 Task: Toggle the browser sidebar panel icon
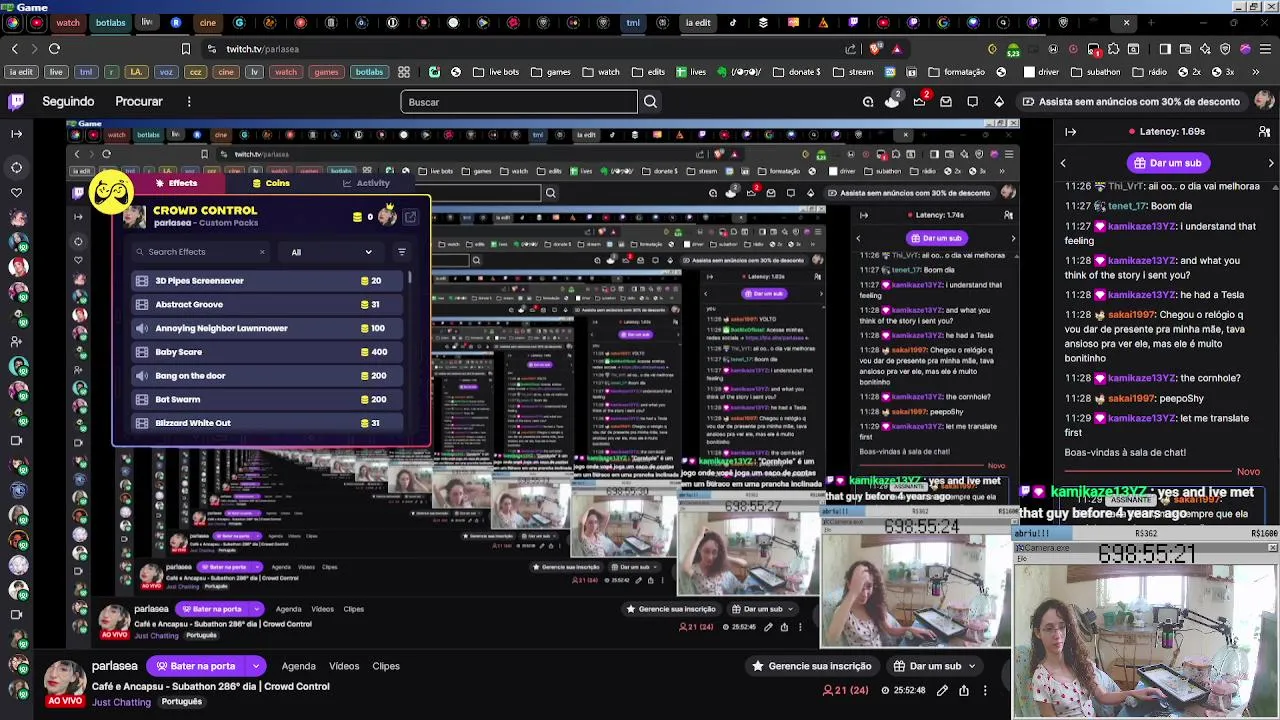pyautogui.click(x=1165, y=48)
